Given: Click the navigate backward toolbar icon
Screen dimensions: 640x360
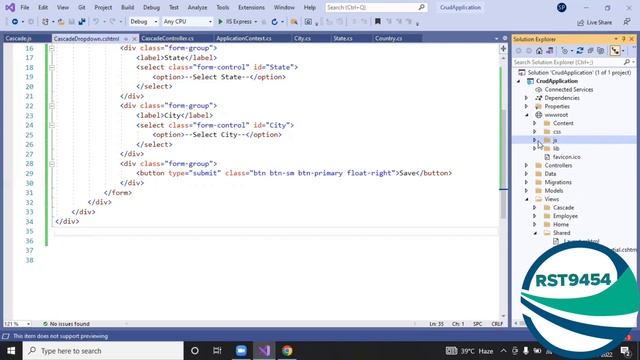Looking at the screenshot, I should [x=15, y=22].
